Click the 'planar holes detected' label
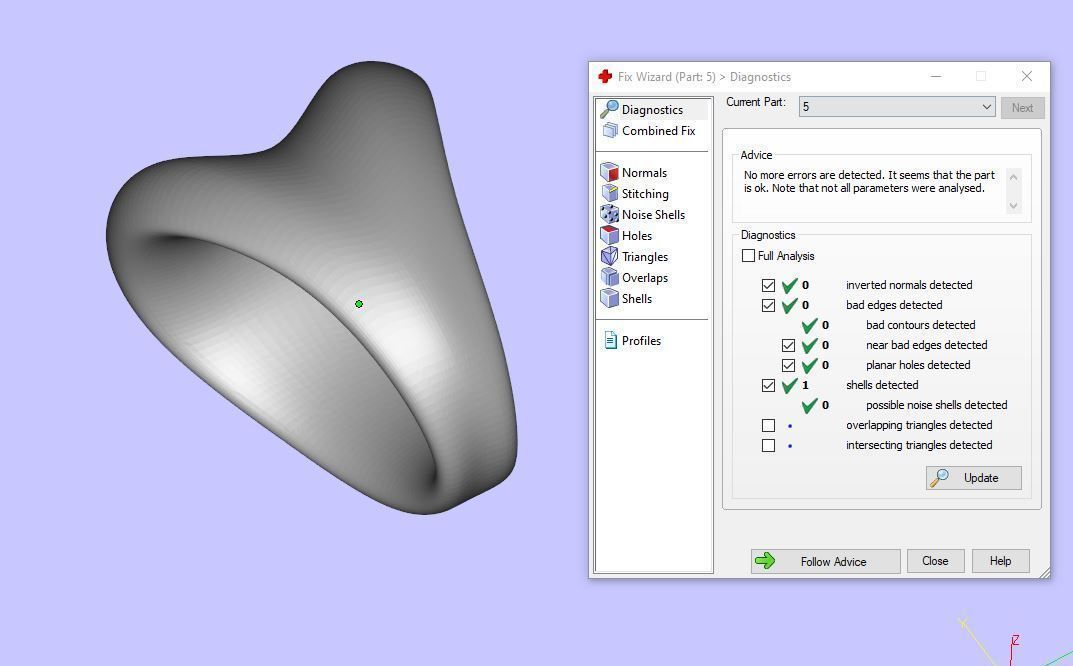The image size is (1073, 666). click(x=918, y=366)
